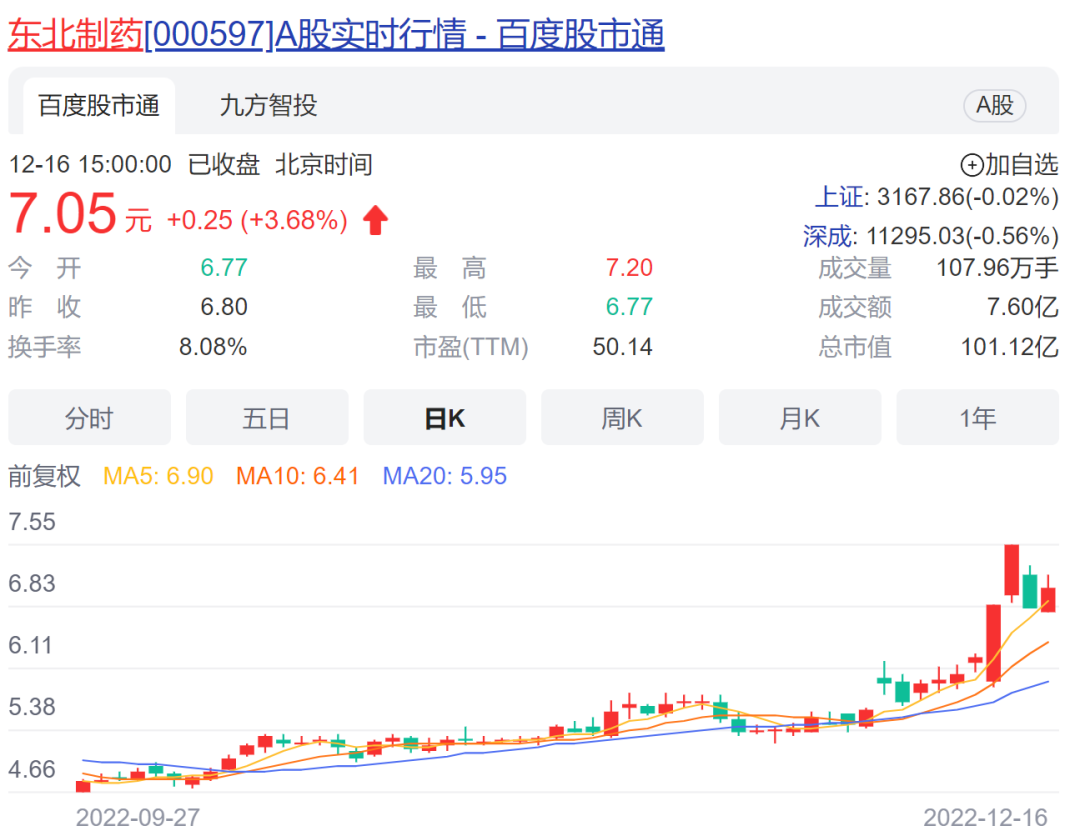Toggle the 1年 one-year chart view

[x=978, y=418]
